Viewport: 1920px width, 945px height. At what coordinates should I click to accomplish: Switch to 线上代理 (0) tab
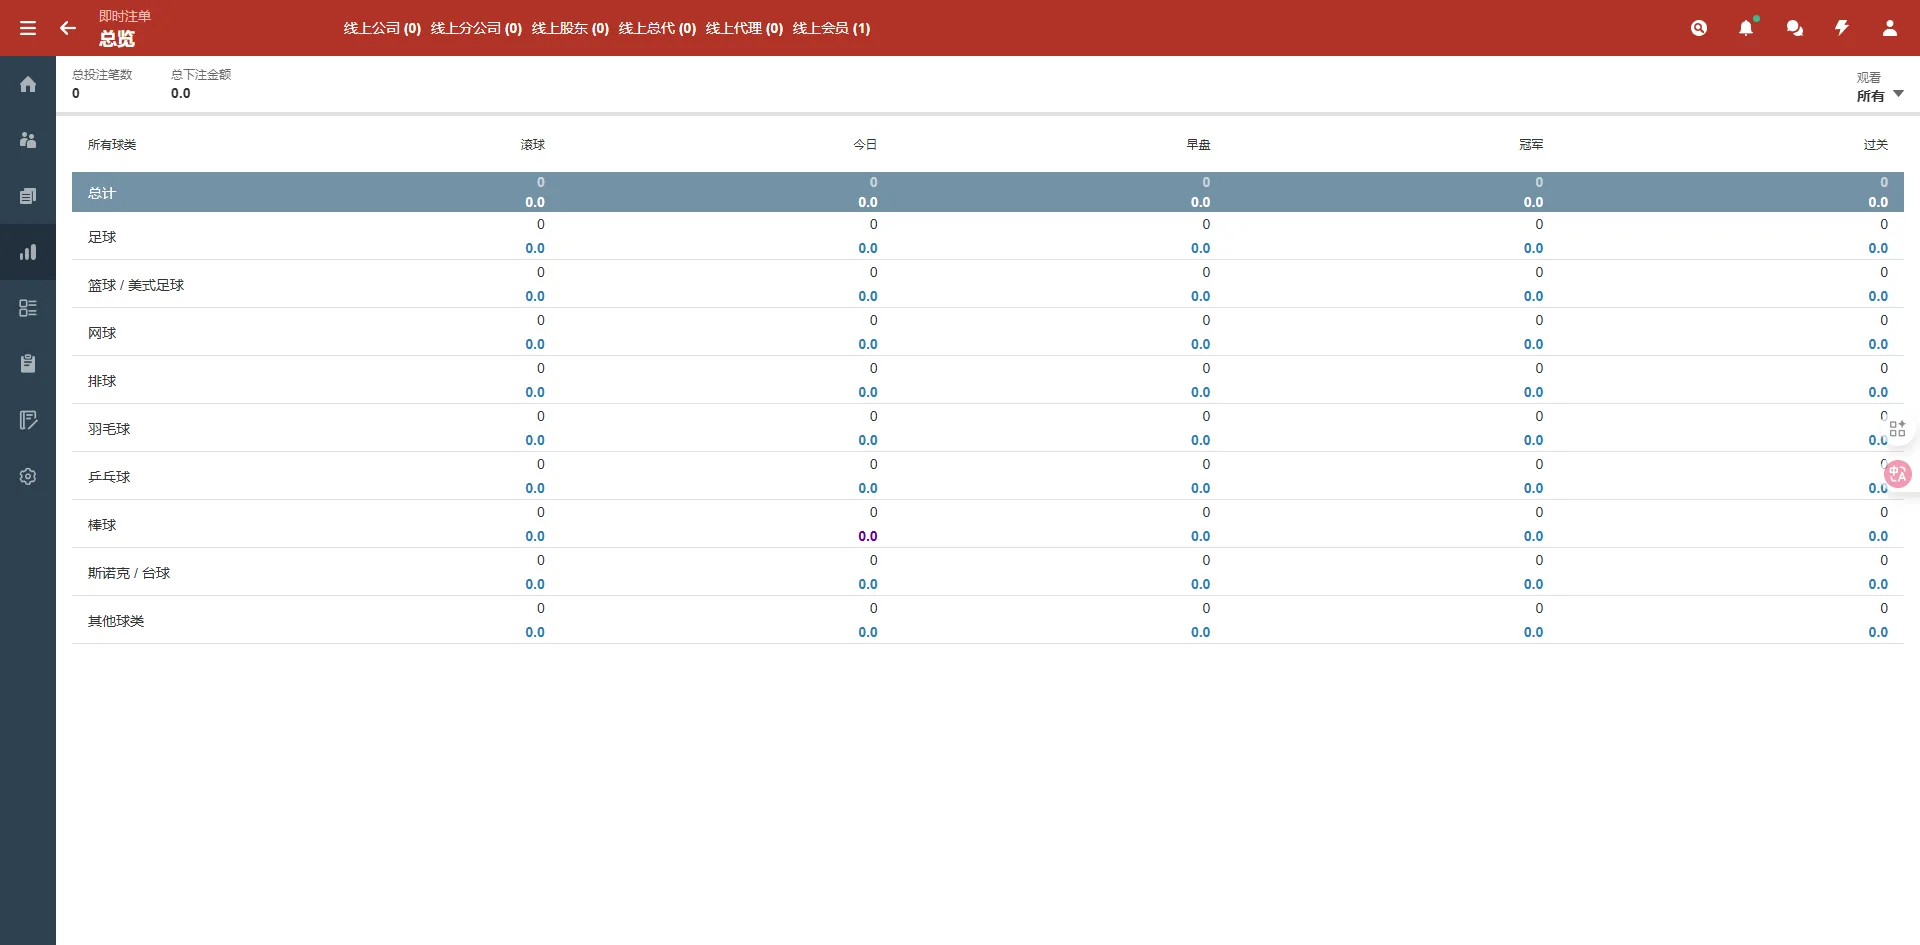pos(744,28)
